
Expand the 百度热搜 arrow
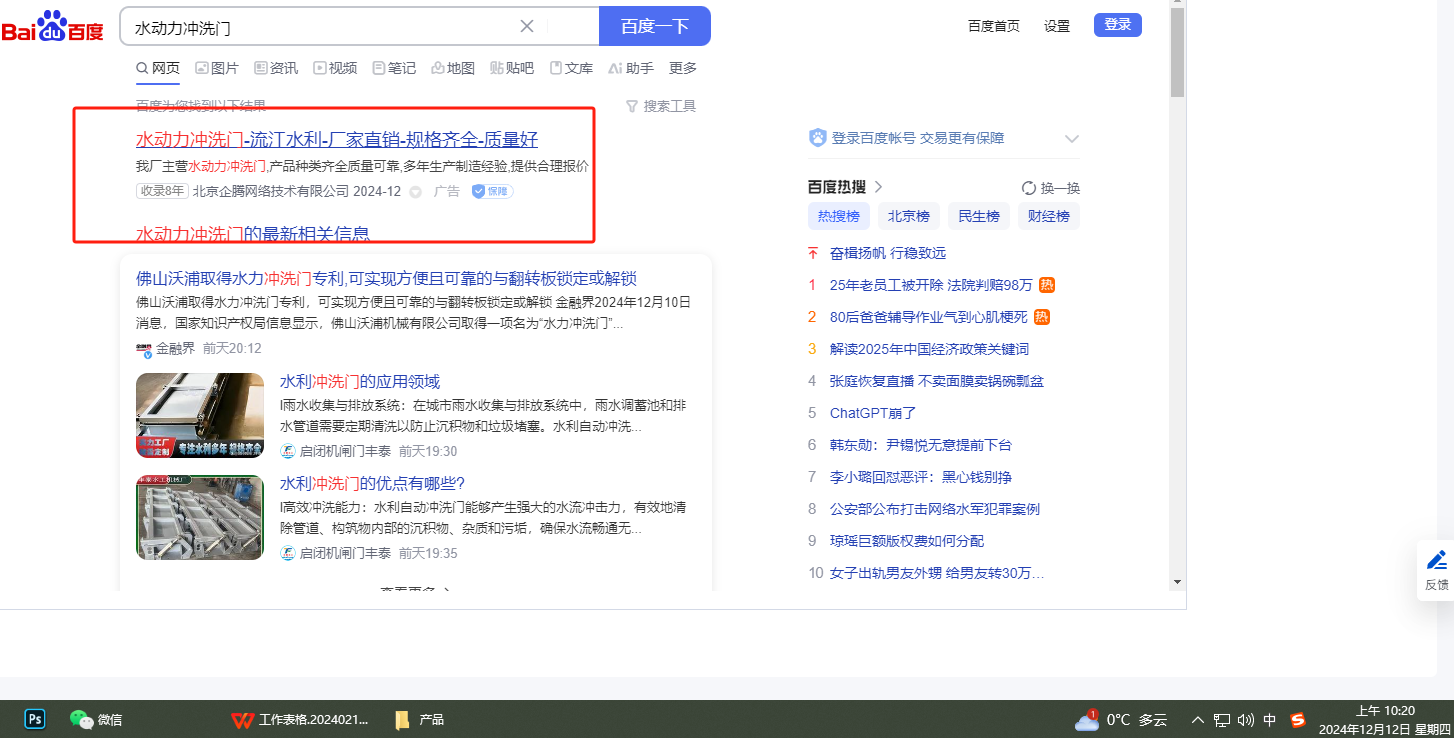coord(879,187)
